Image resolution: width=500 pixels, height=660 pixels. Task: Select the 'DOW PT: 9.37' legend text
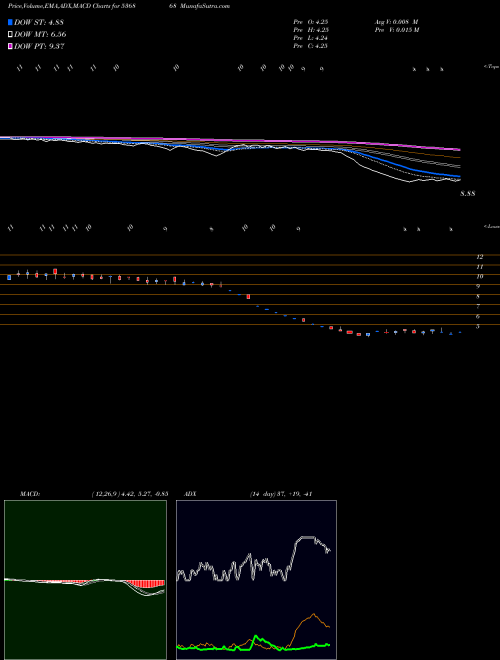pyautogui.click(x=39, y=47)
